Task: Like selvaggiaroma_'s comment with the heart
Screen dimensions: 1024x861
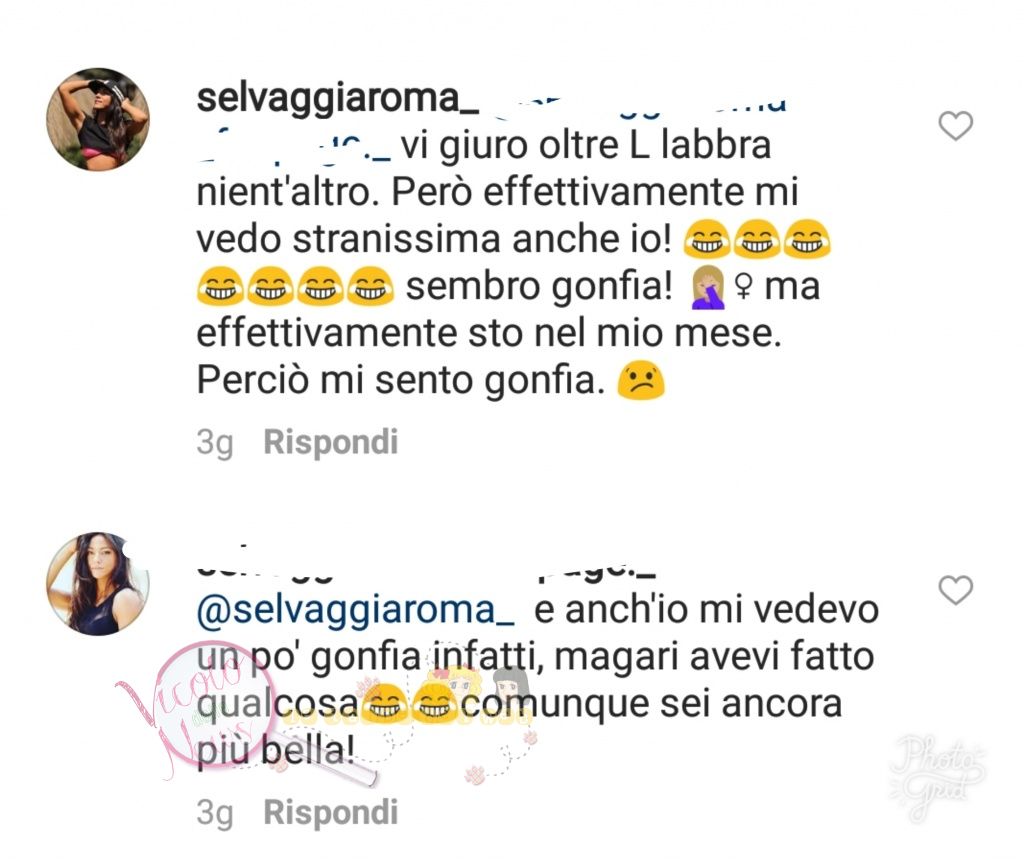Action: [x=955, y=125]
